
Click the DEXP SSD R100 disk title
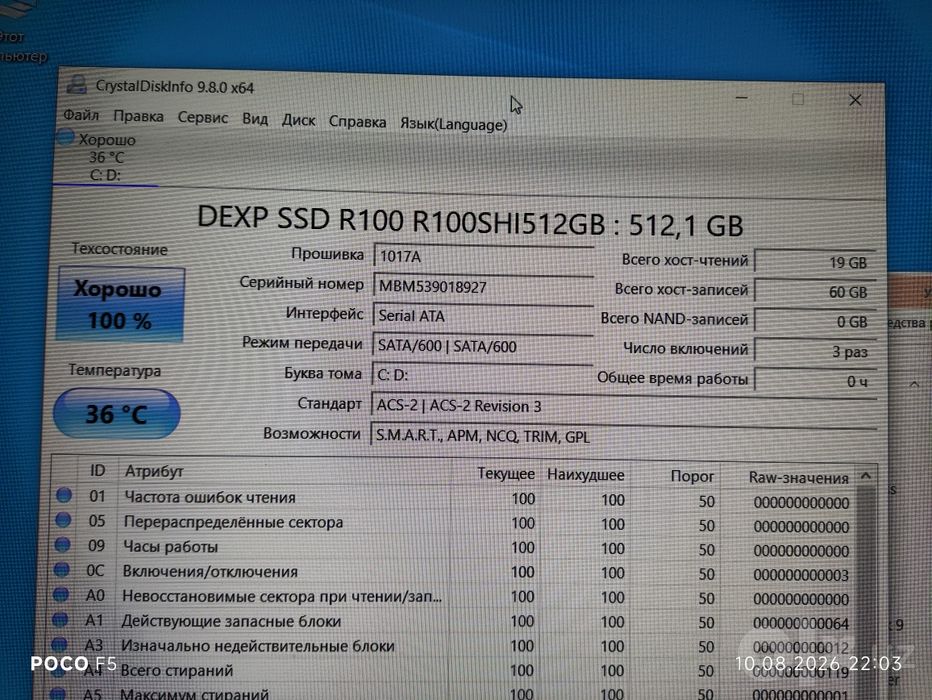pos(470,221)
